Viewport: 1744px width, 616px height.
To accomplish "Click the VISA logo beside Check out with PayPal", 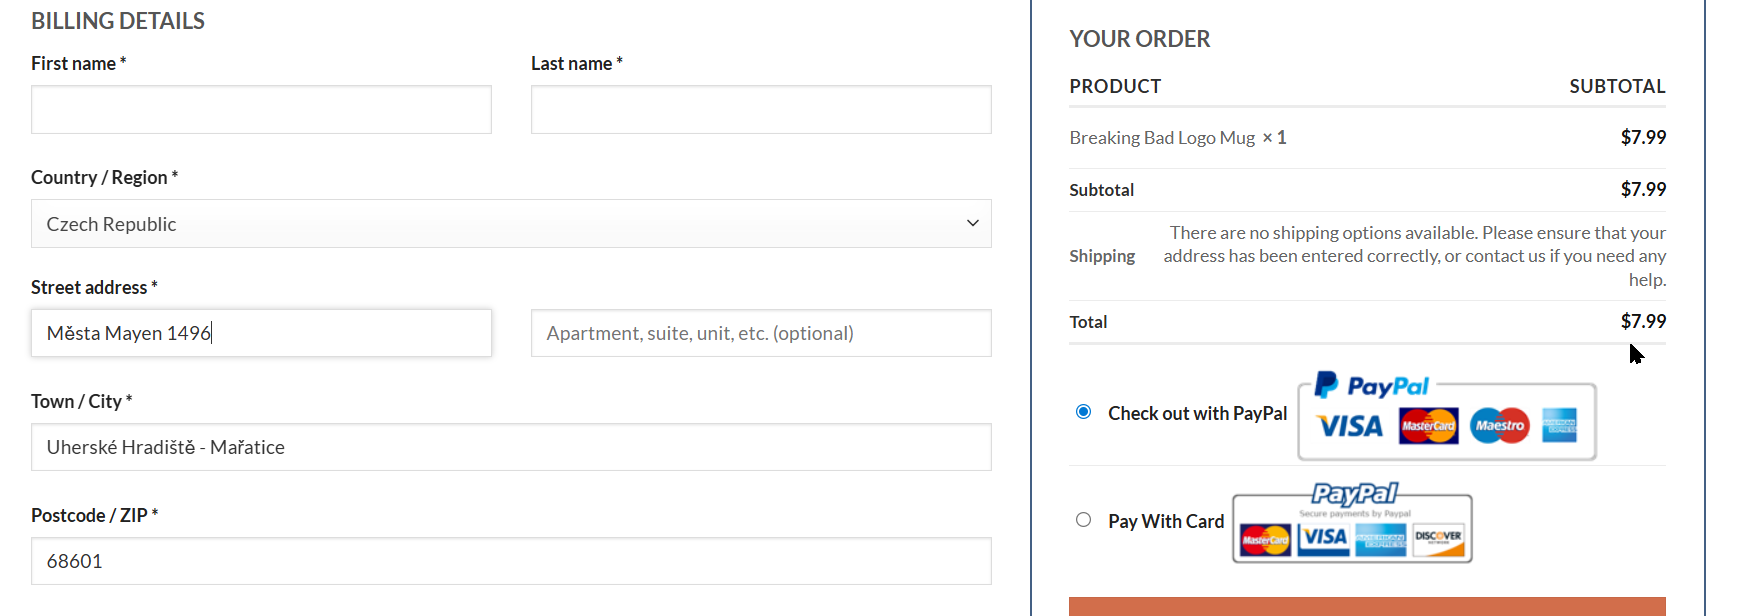I will click(1350, 427).
